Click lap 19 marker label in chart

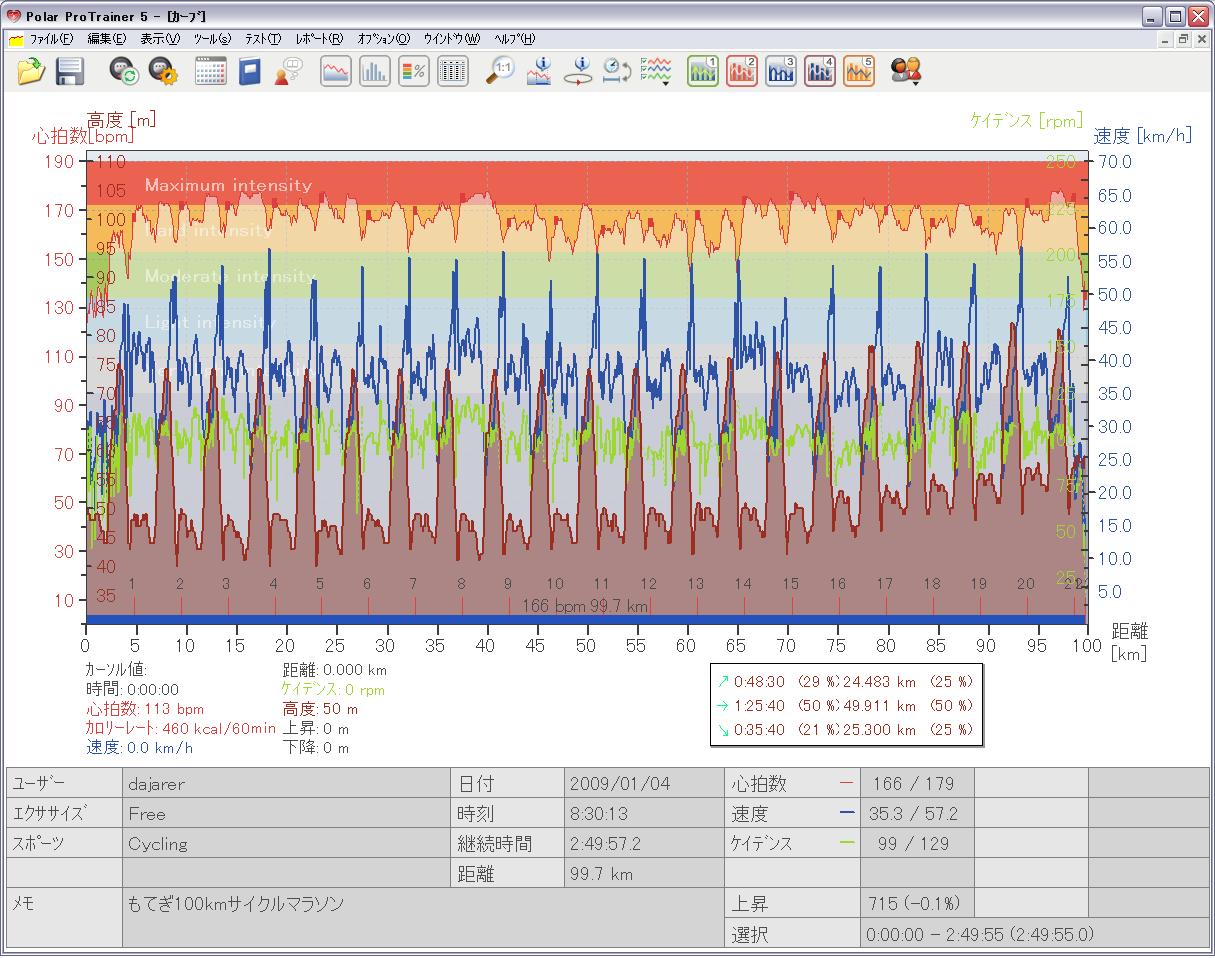pos(978,584)
